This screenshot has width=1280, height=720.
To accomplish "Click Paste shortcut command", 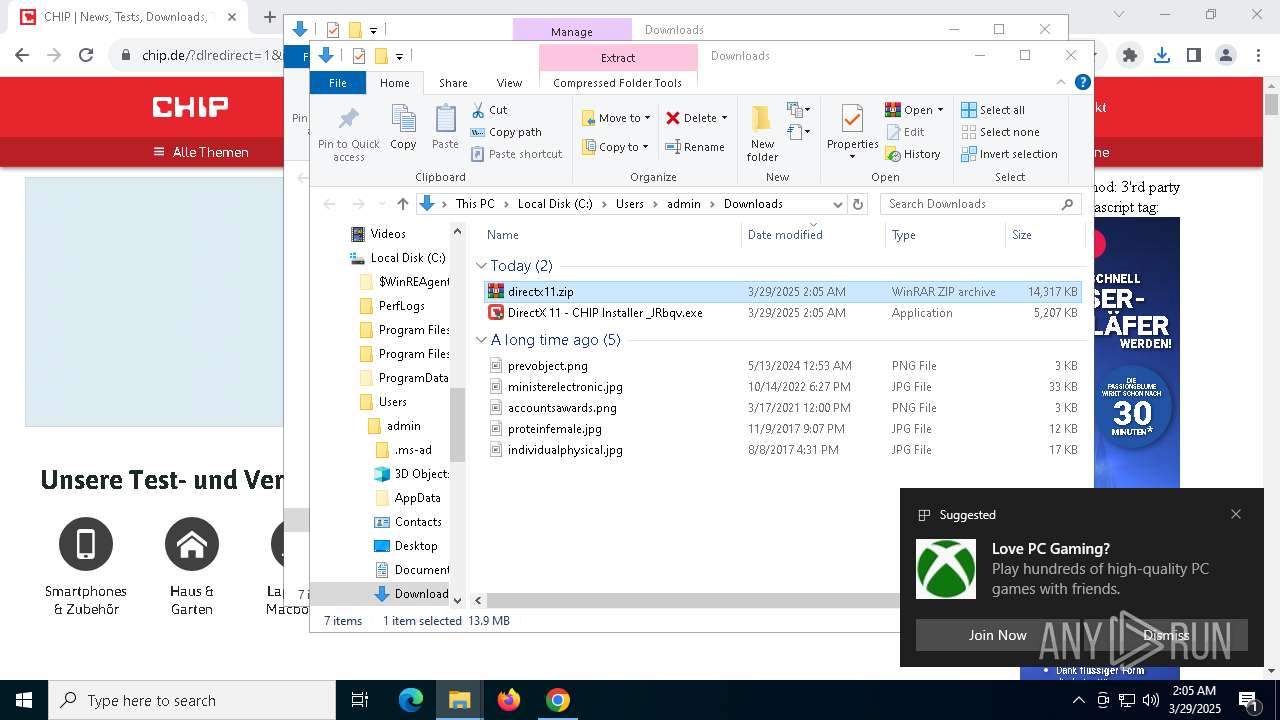I will [516, 154].
